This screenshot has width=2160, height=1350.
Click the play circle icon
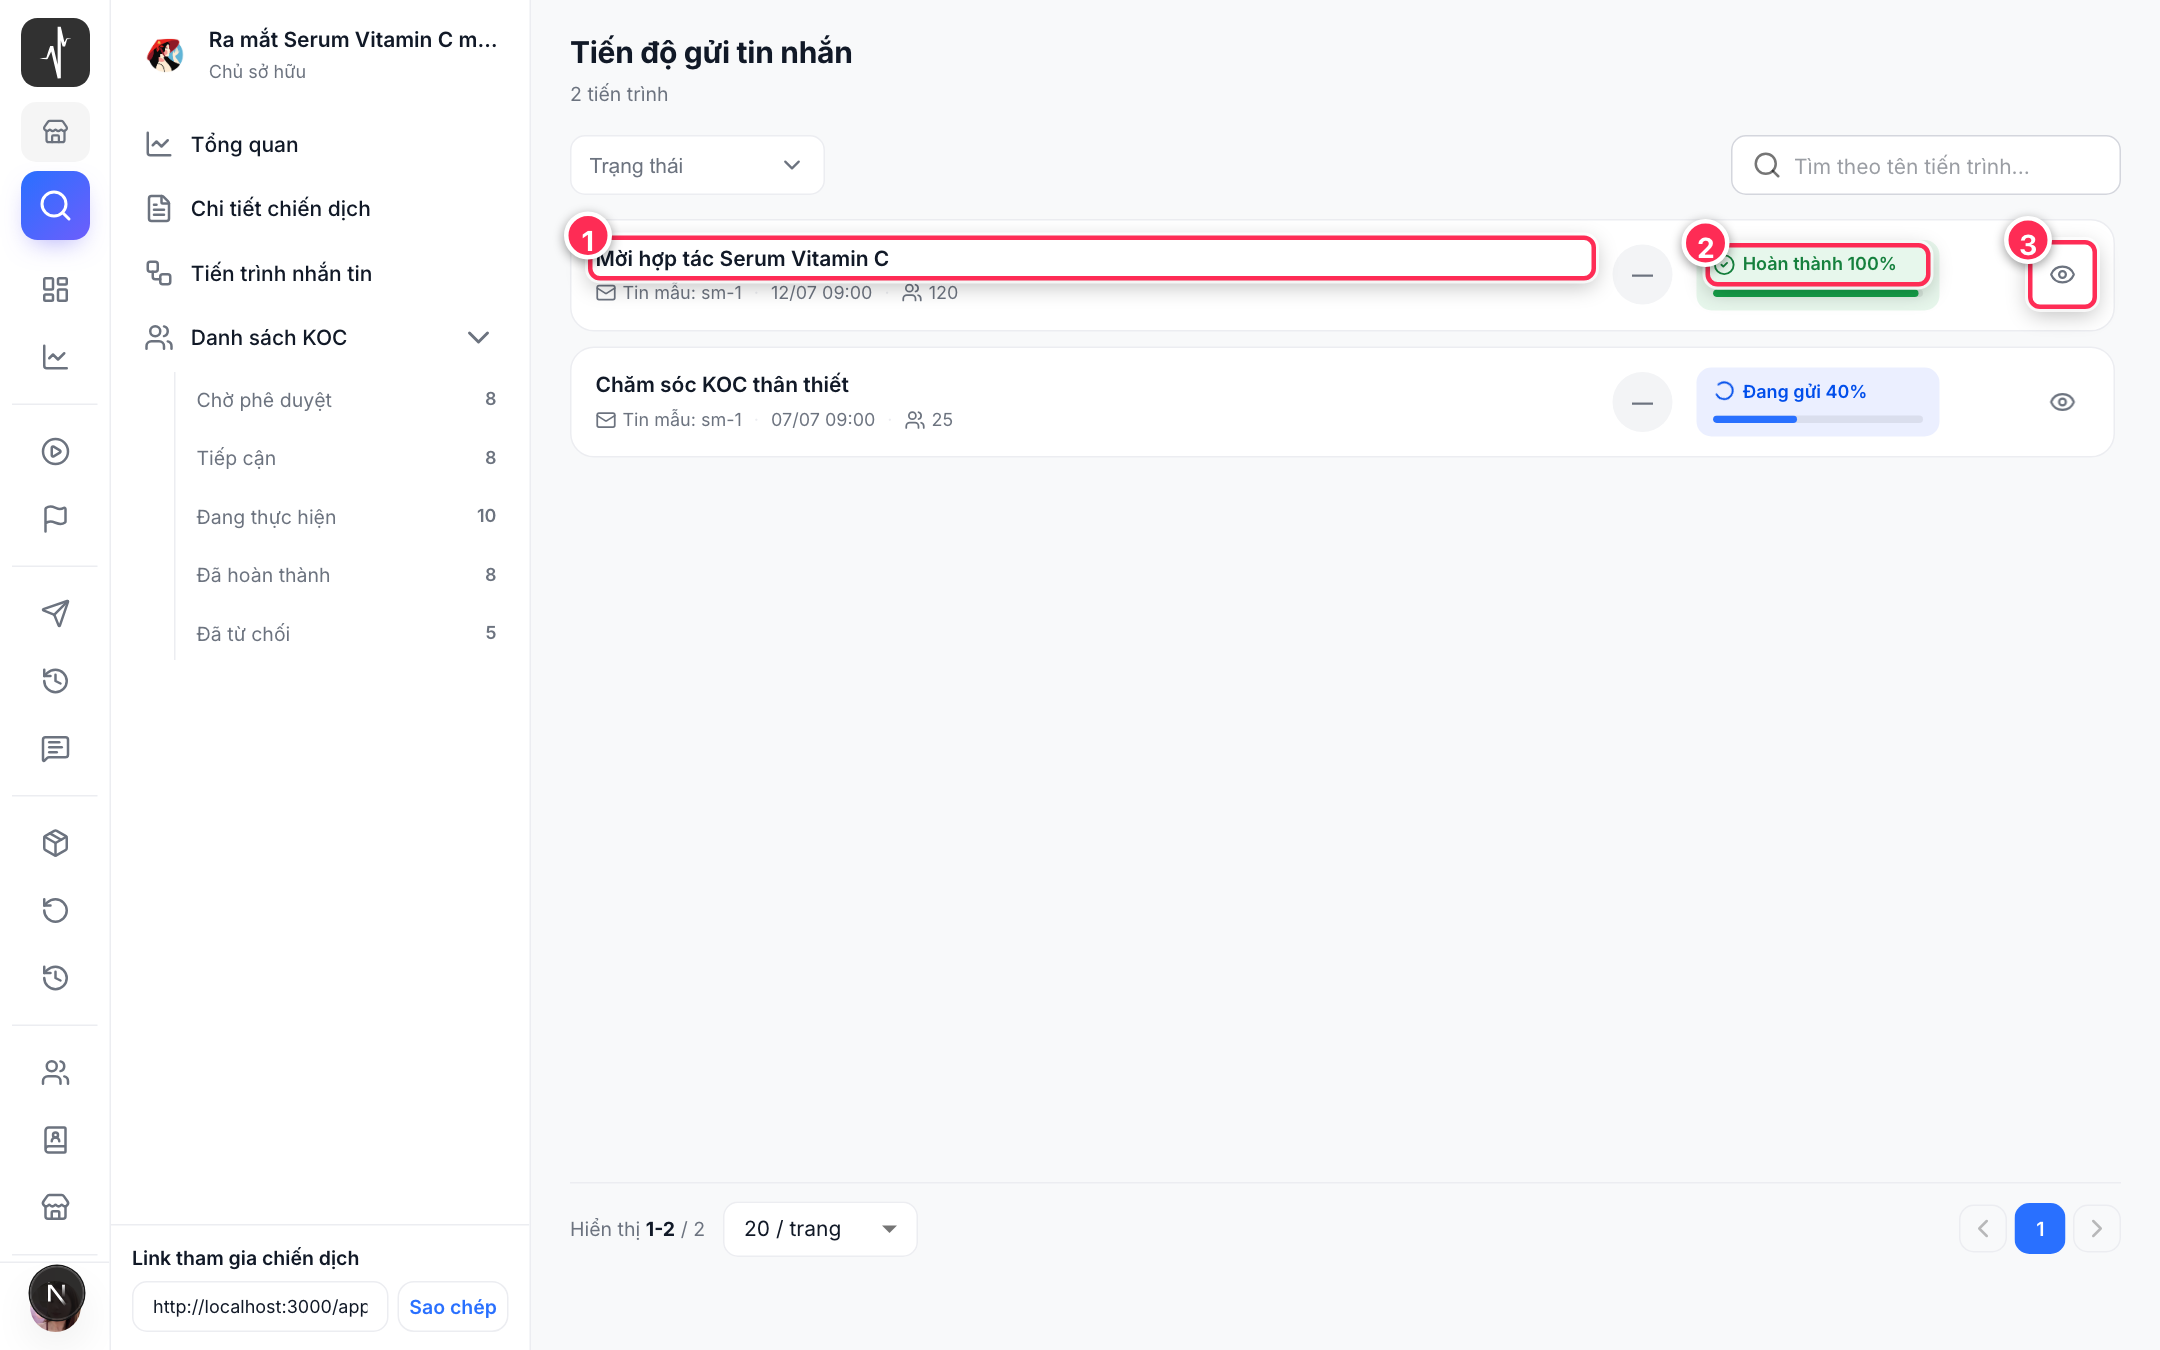point(55,451)
